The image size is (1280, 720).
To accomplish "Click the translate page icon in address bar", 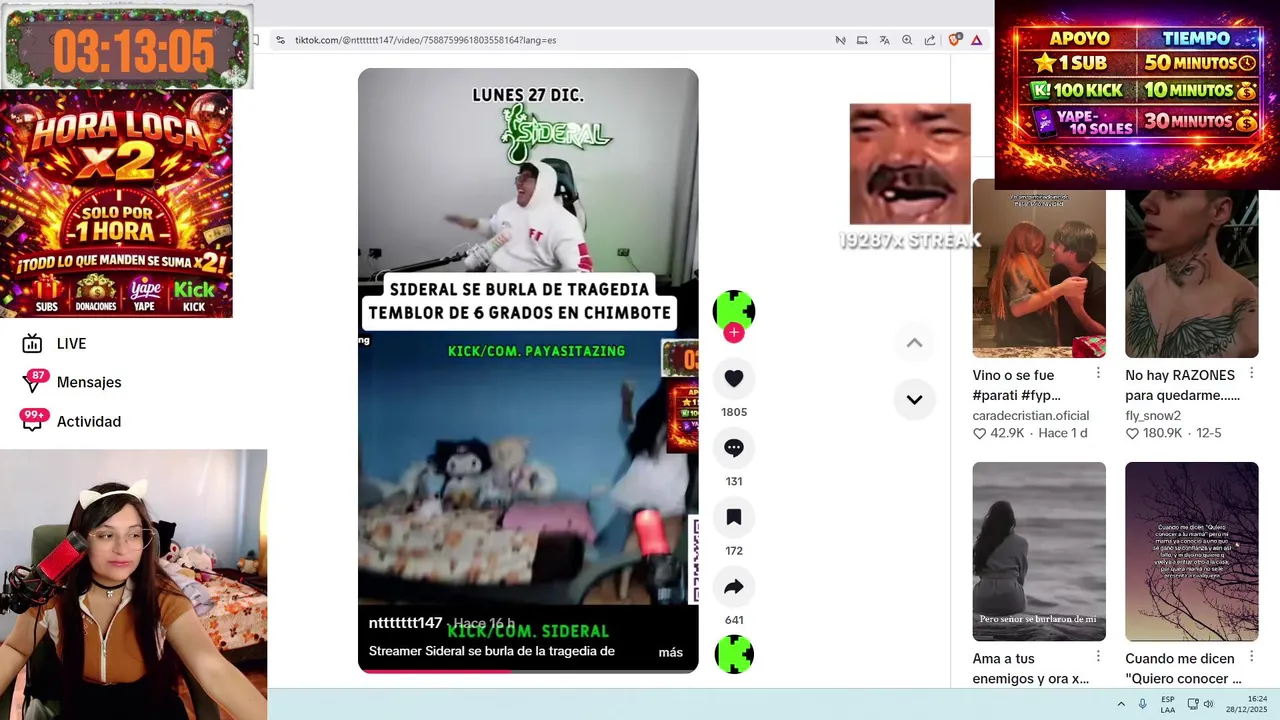I will click(x=884, y=40).
